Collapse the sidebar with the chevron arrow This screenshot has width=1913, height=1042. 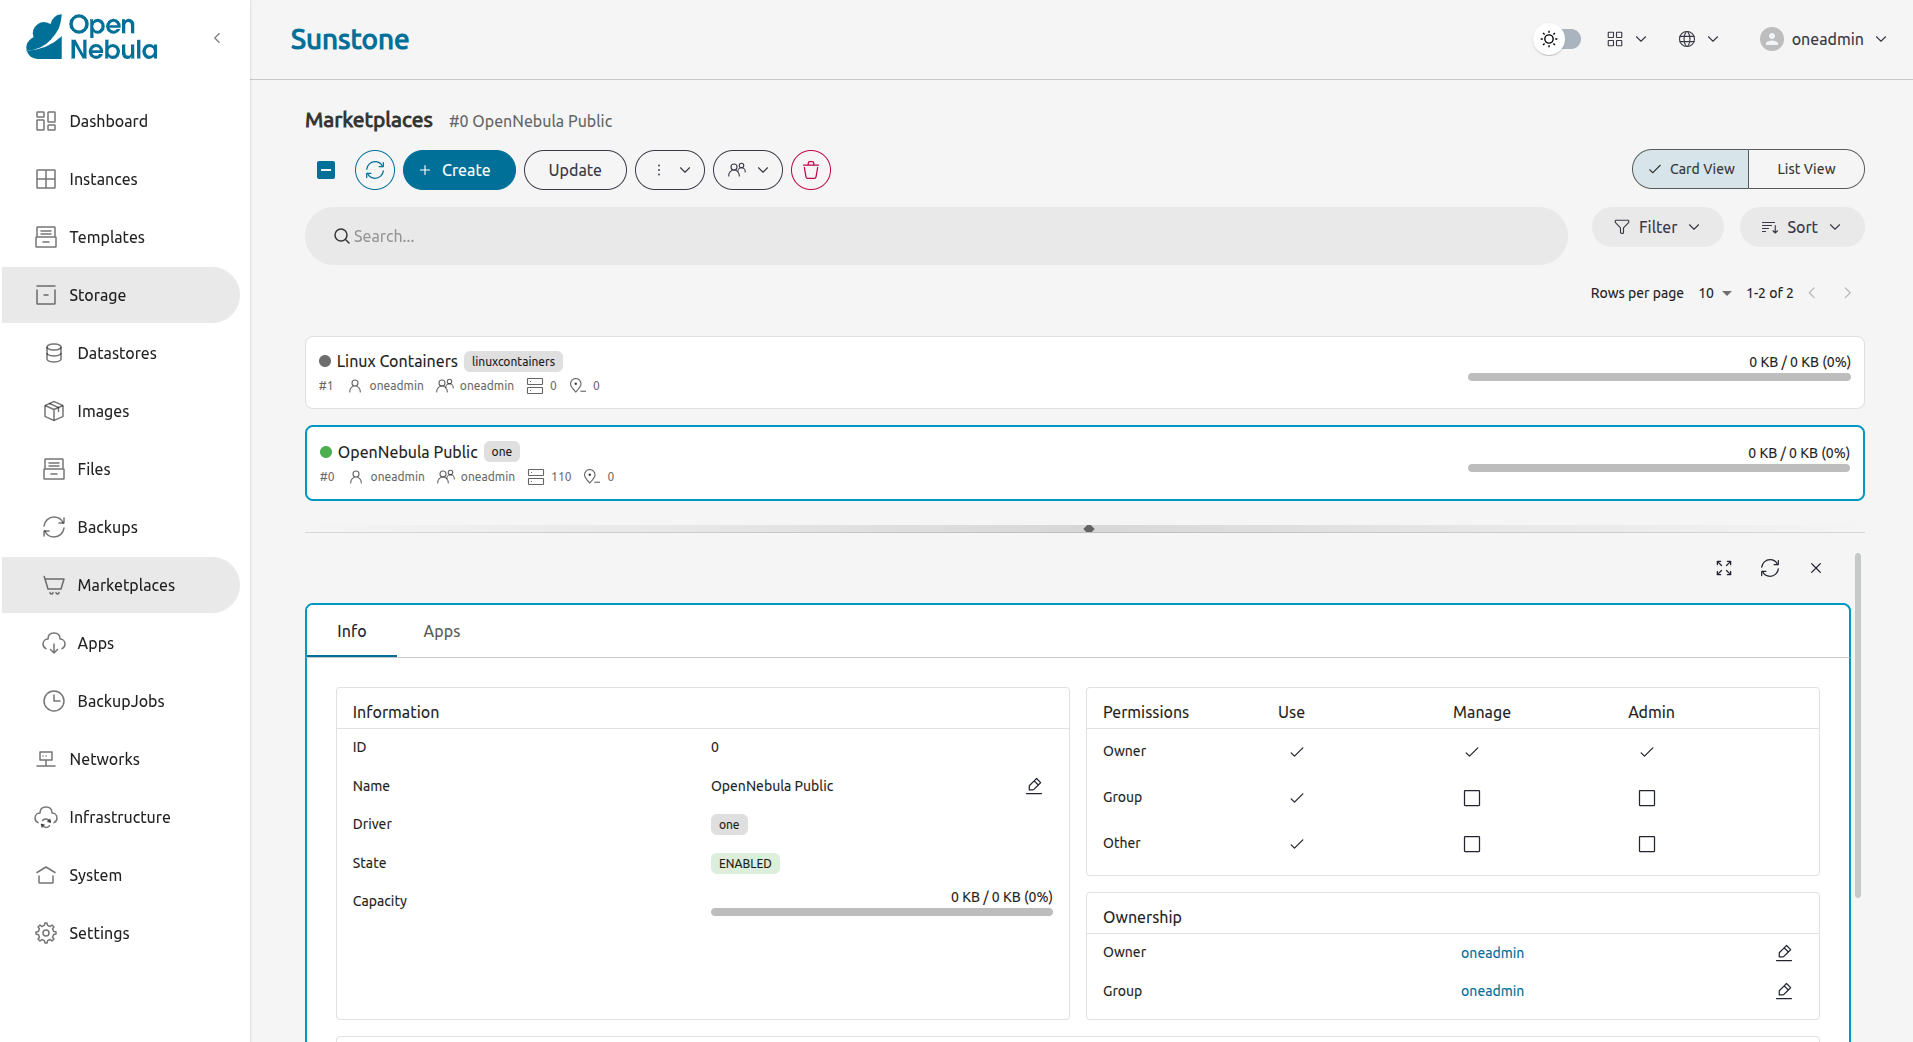(217, 38)
